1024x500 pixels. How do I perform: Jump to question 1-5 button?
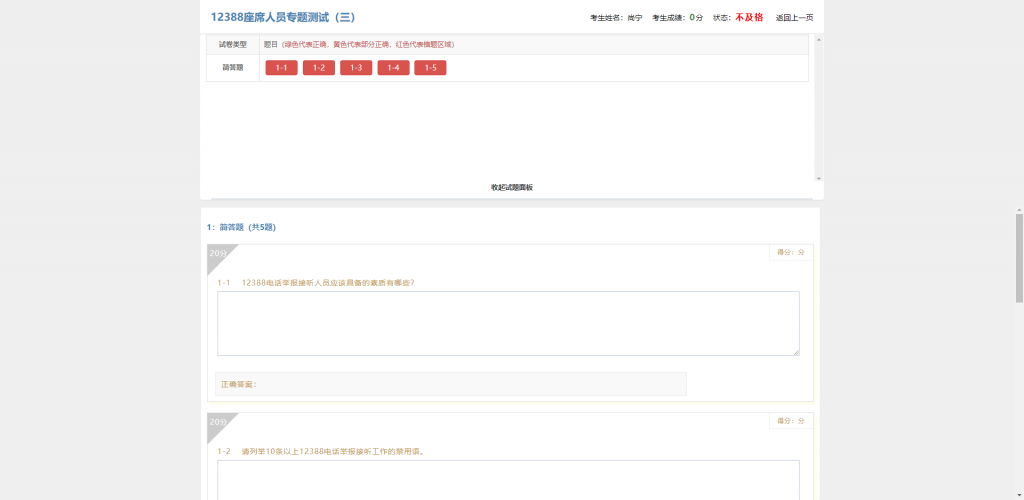[x=430, y=68]
